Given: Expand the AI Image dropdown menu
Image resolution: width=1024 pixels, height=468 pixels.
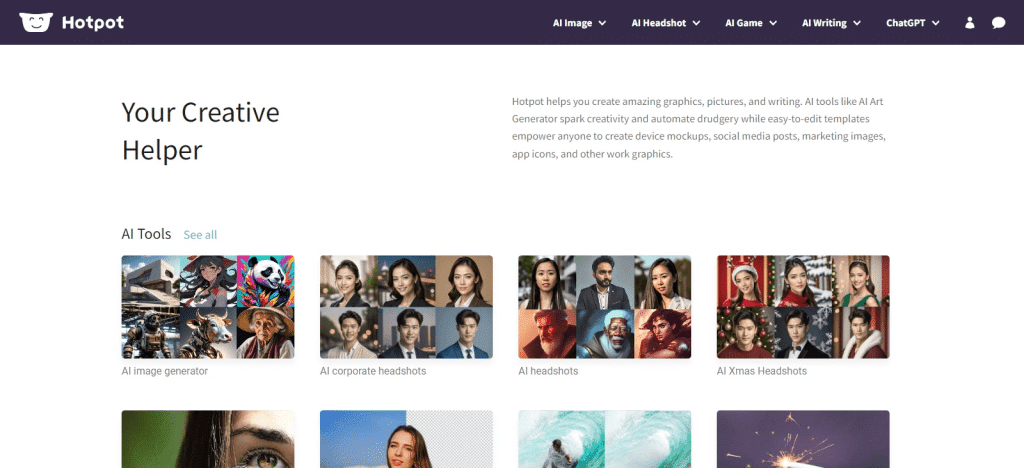Looking at the screenshot, I should pyautogui.click(x=579, y=23).
